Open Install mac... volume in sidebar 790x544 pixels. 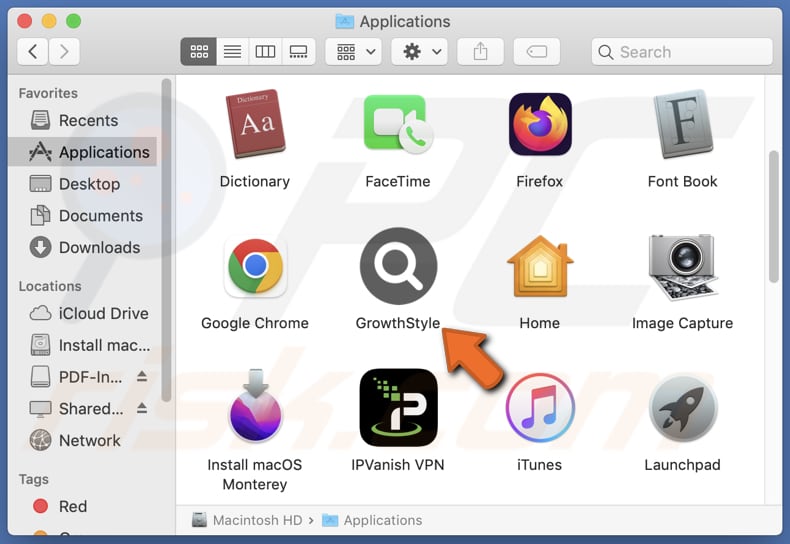(84, 345)
